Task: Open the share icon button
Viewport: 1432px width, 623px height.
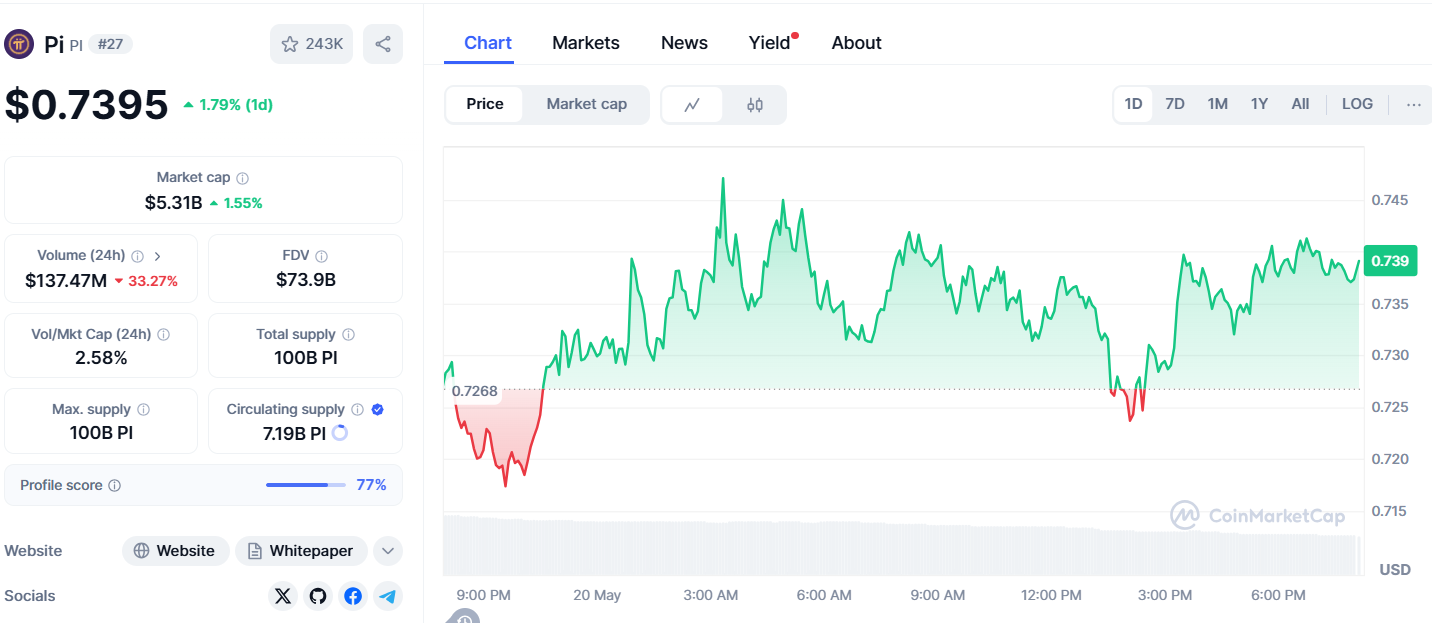Action: [x=383, y=44]
